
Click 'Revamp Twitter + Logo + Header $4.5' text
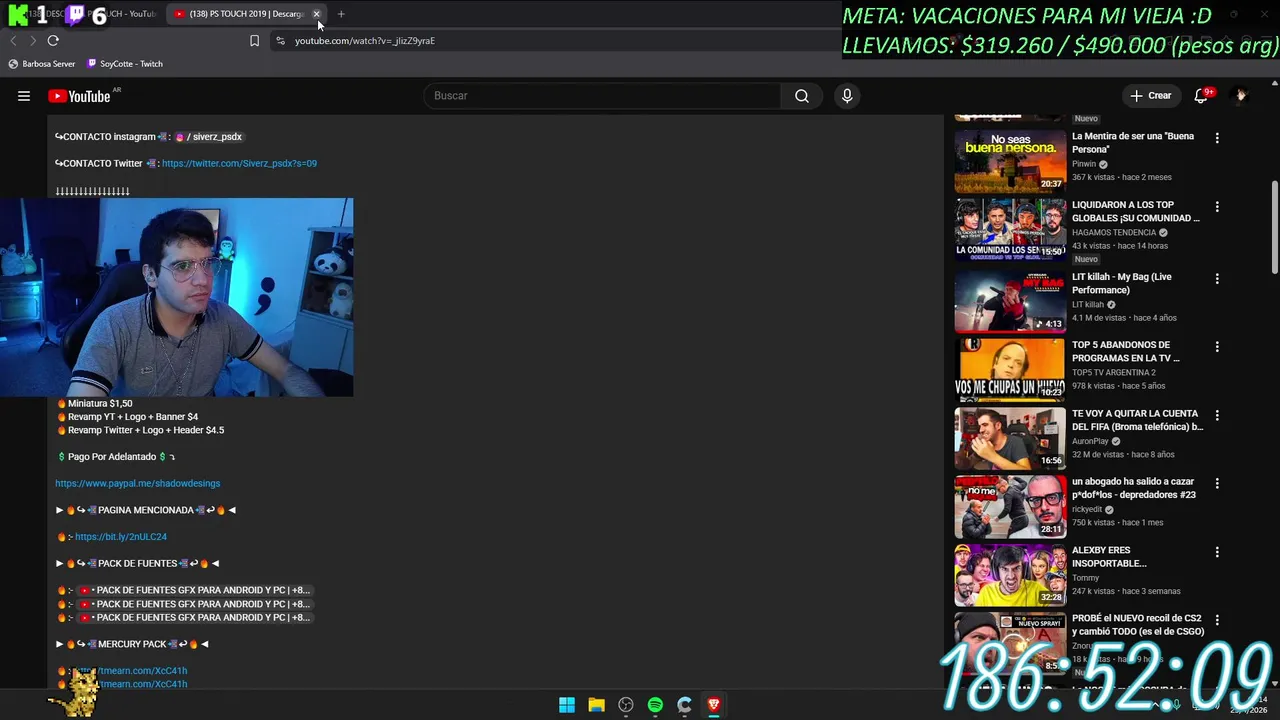tap(146, 430)
